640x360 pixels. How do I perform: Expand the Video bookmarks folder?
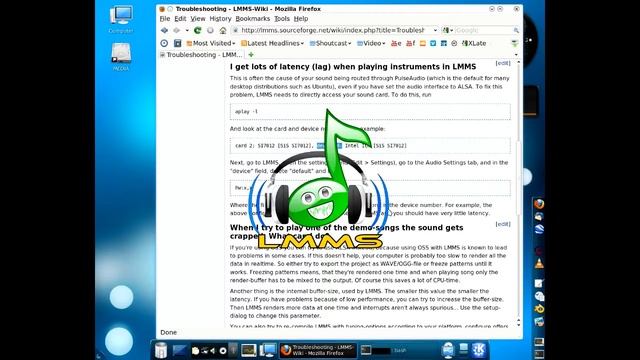click(x=371, y=43)
